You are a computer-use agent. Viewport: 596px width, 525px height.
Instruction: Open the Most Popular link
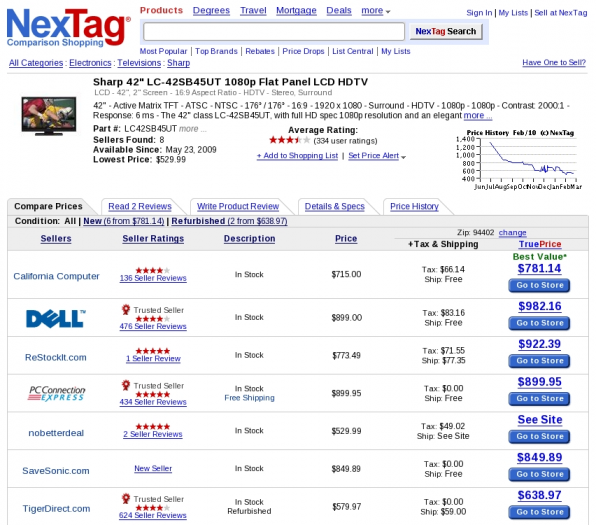pos(163,51)
